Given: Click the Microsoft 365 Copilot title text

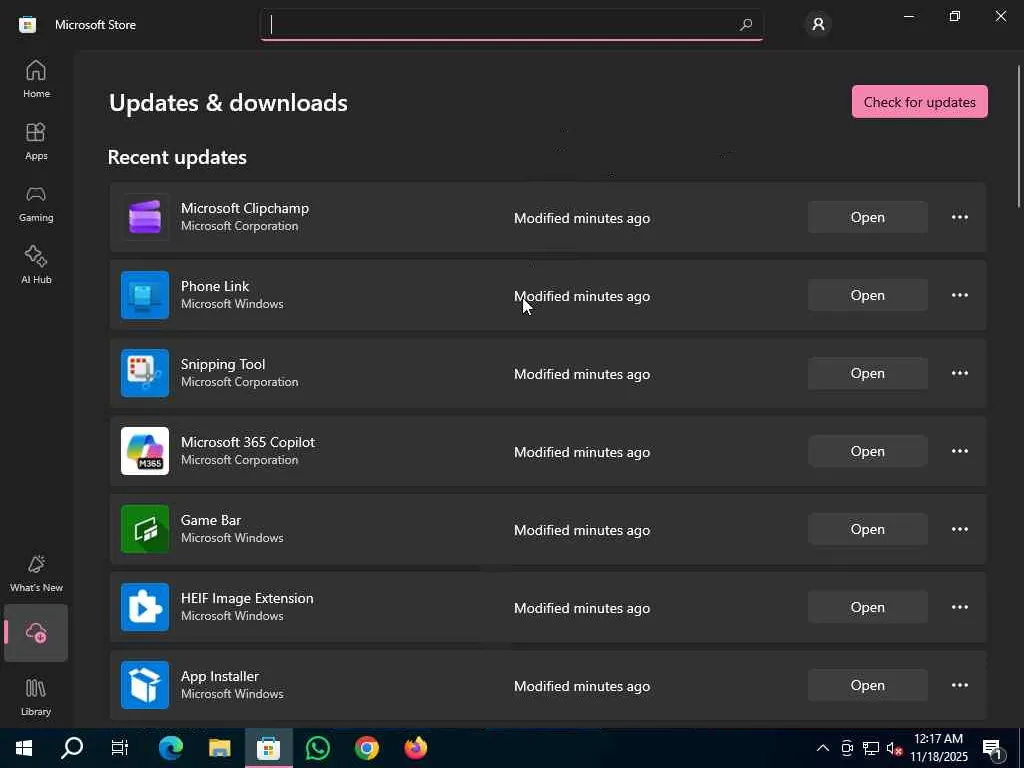Looking at the screenshot, I should coord(248,442).
